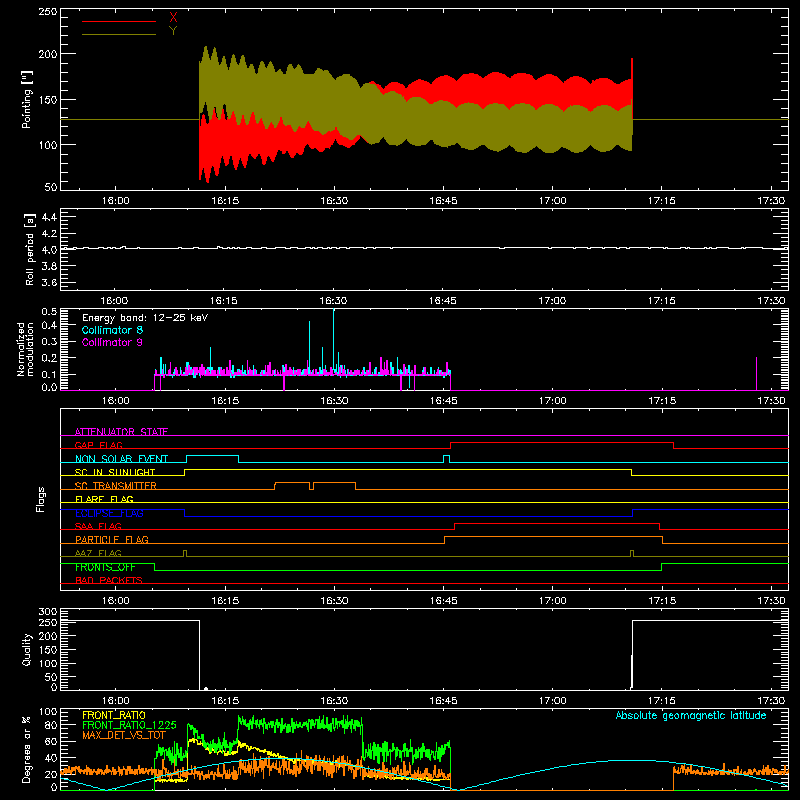Select the 'X' legend label
This screenshot has width=800, height=800.
pos(173,18)
